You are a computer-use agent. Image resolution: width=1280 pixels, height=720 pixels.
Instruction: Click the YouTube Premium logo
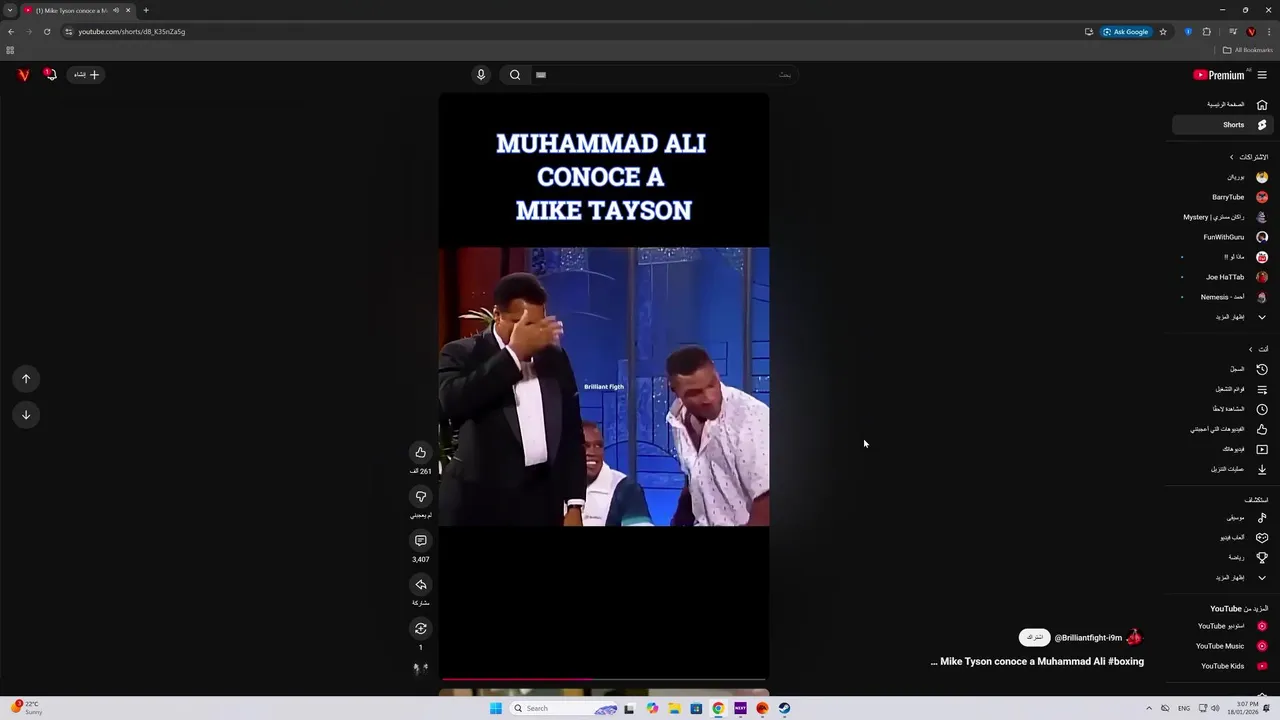pyautogui.click(x=1220, y=75)
